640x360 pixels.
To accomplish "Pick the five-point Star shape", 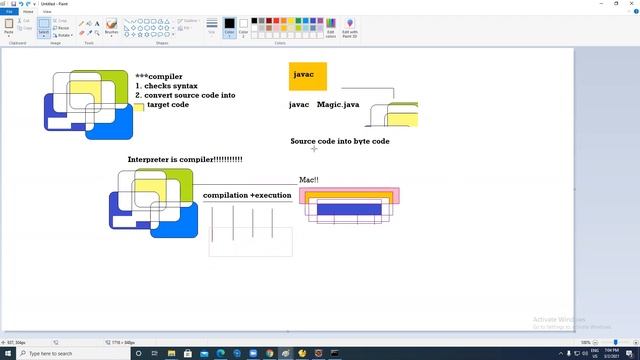I will [140, 35].
